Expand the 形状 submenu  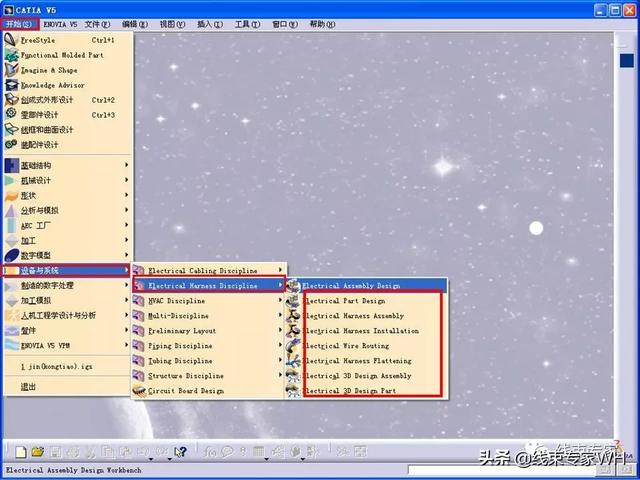(68, 196)
